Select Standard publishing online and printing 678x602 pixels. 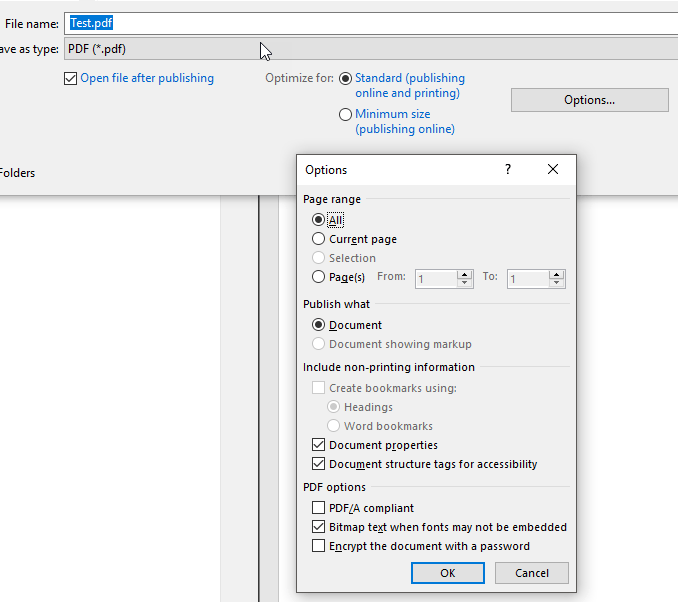point(346,78)
